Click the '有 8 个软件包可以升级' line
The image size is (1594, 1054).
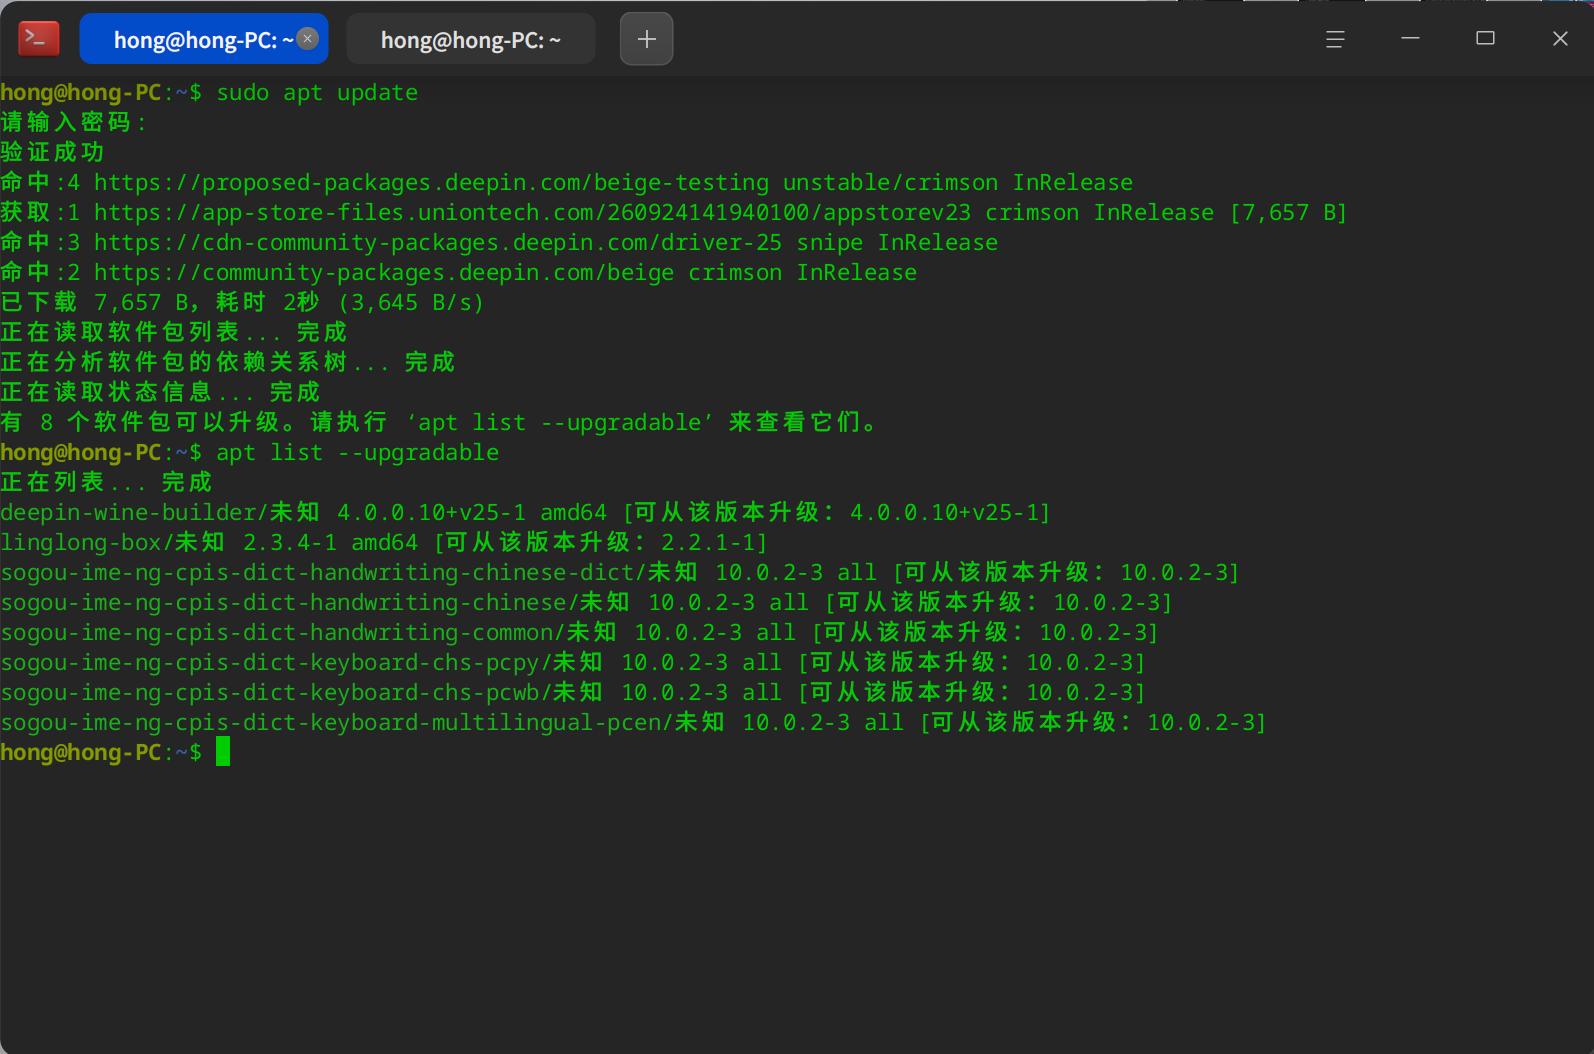439,423
